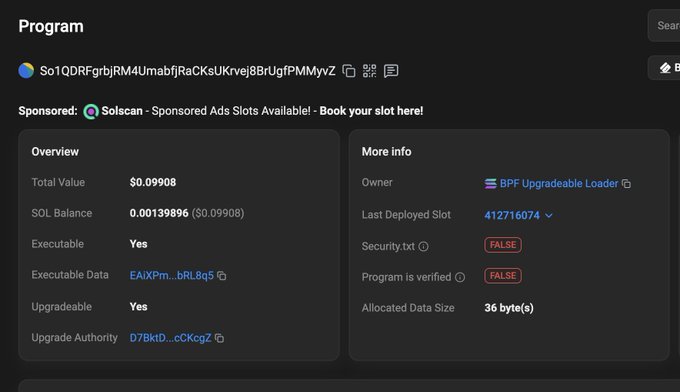Image resolution: width=680 pixels, height=392 pixels.
Task: Click the Program is verified FALSE badge
Action: [503, 276]
